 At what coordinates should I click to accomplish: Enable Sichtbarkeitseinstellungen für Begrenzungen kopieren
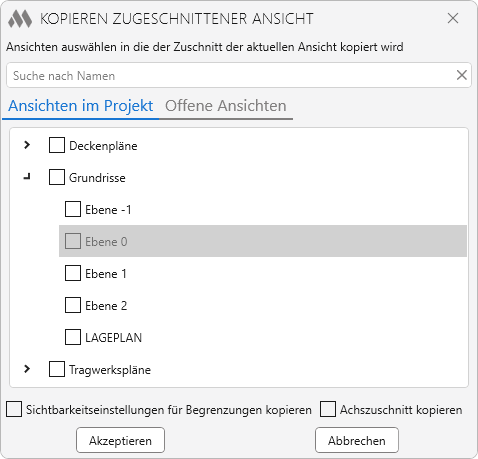coord(14,409)
